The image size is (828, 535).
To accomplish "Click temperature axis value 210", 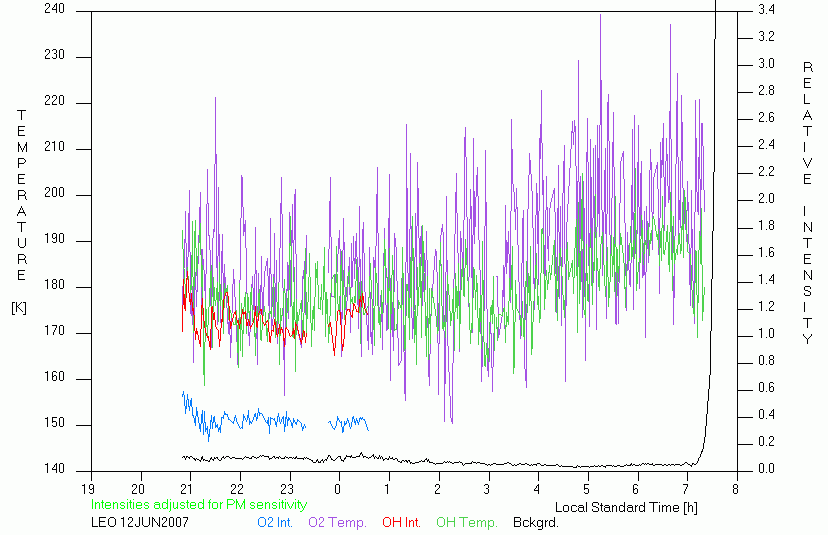I will pos(54,147).
